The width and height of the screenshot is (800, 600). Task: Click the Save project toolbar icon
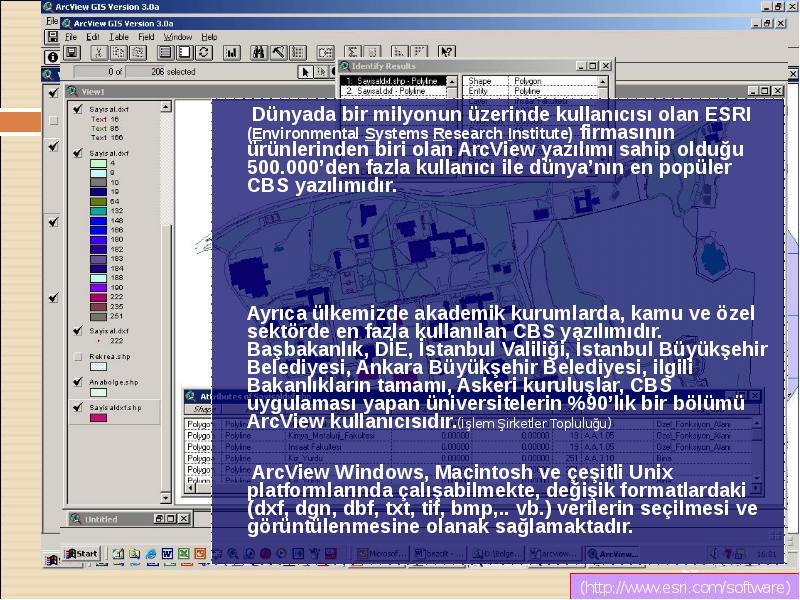click(71, 52)
